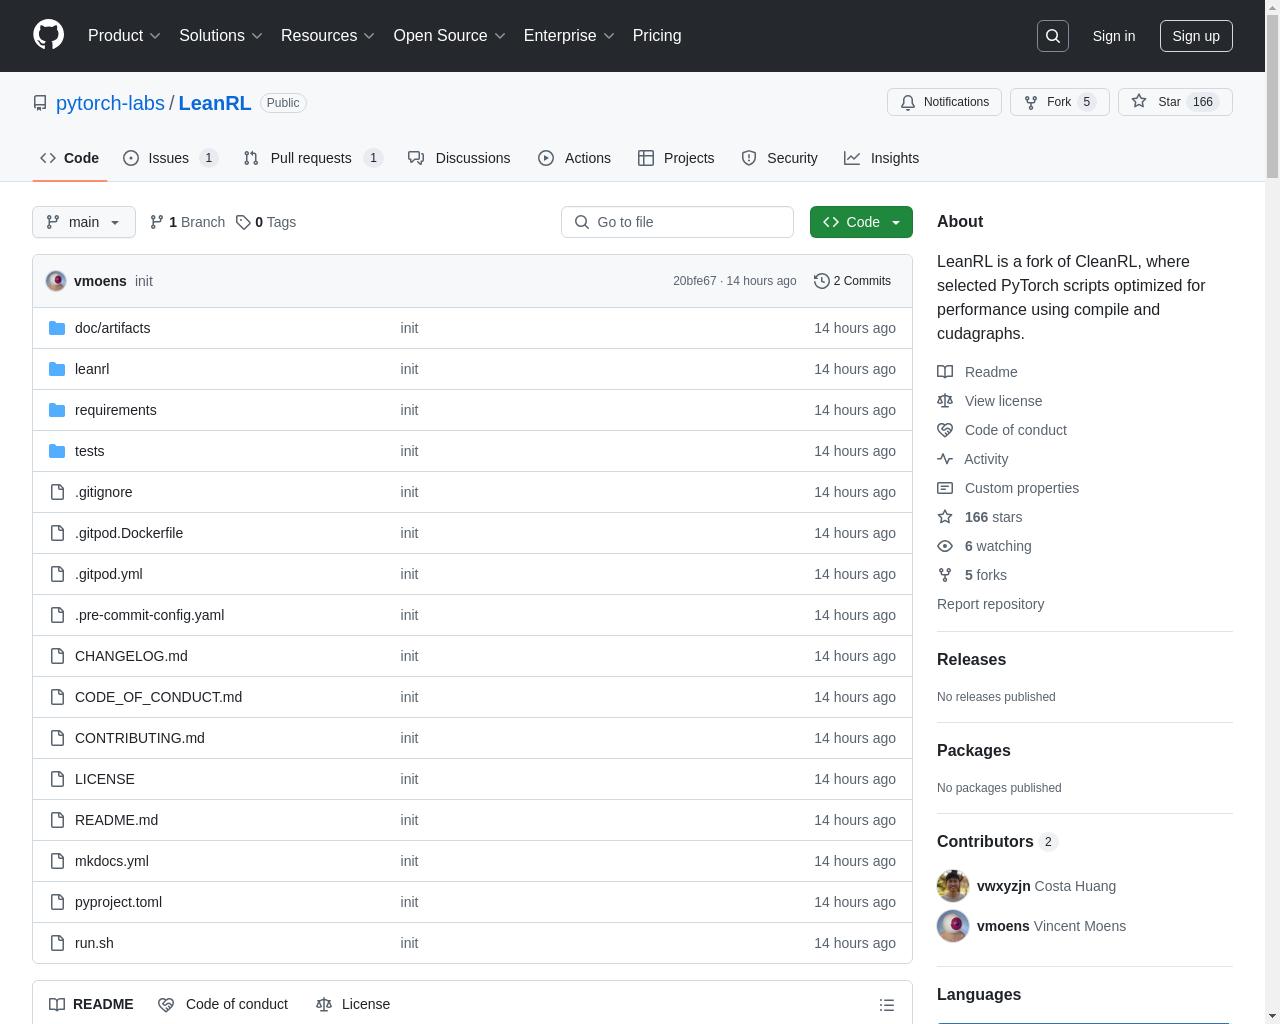Open the pyproject.toml file

(118, 902)
